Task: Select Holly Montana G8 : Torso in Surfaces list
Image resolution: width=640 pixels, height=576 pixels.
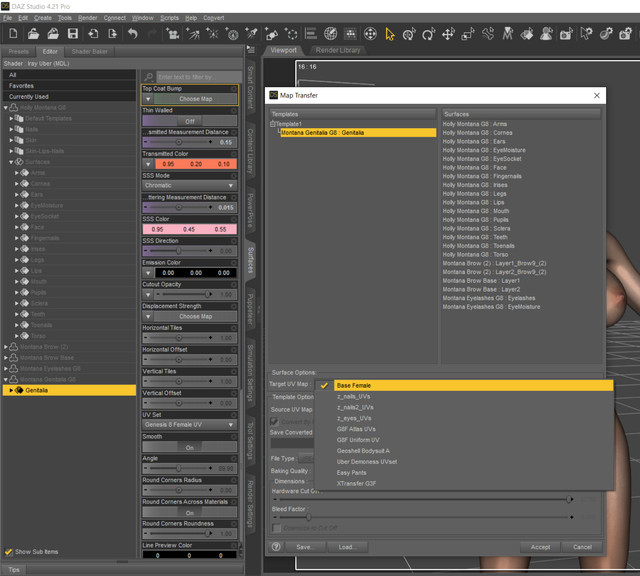Action: 475,254
